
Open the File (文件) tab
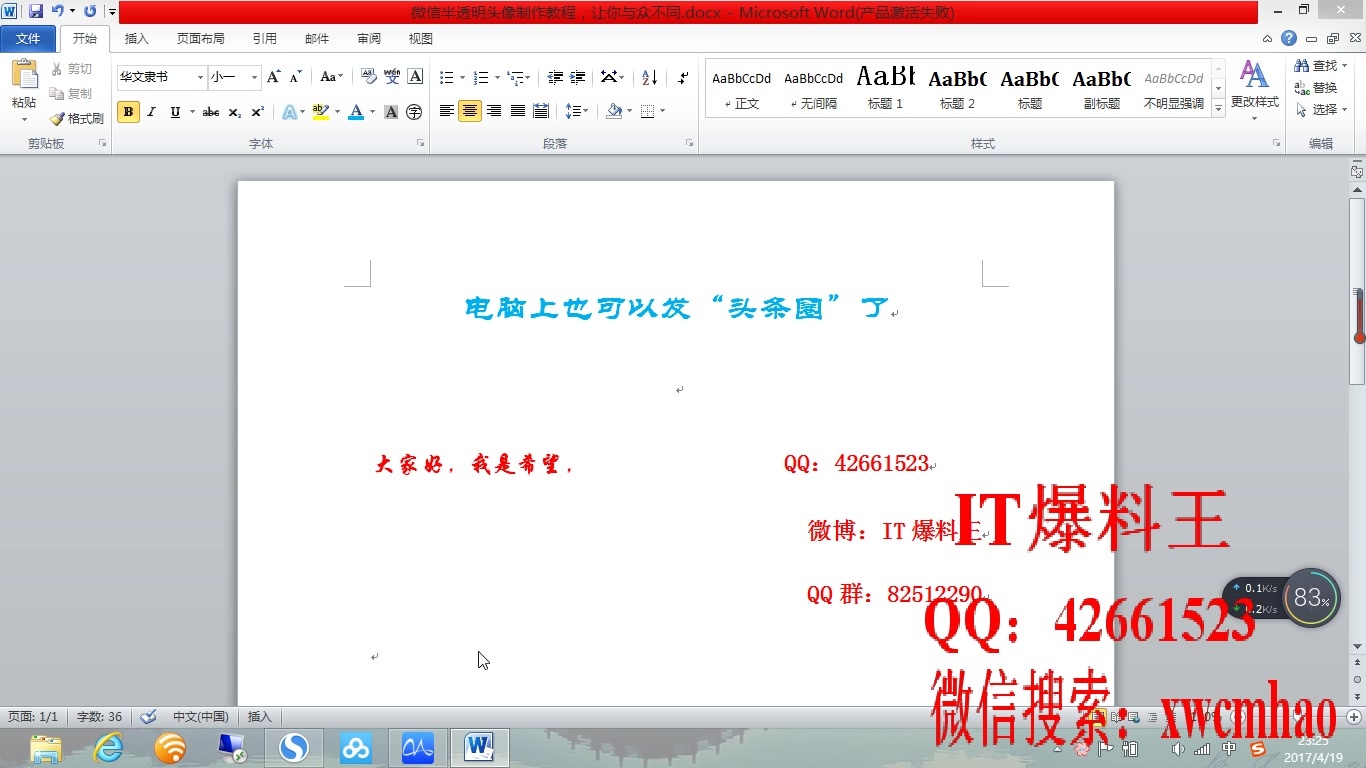(x=28, y=39)
